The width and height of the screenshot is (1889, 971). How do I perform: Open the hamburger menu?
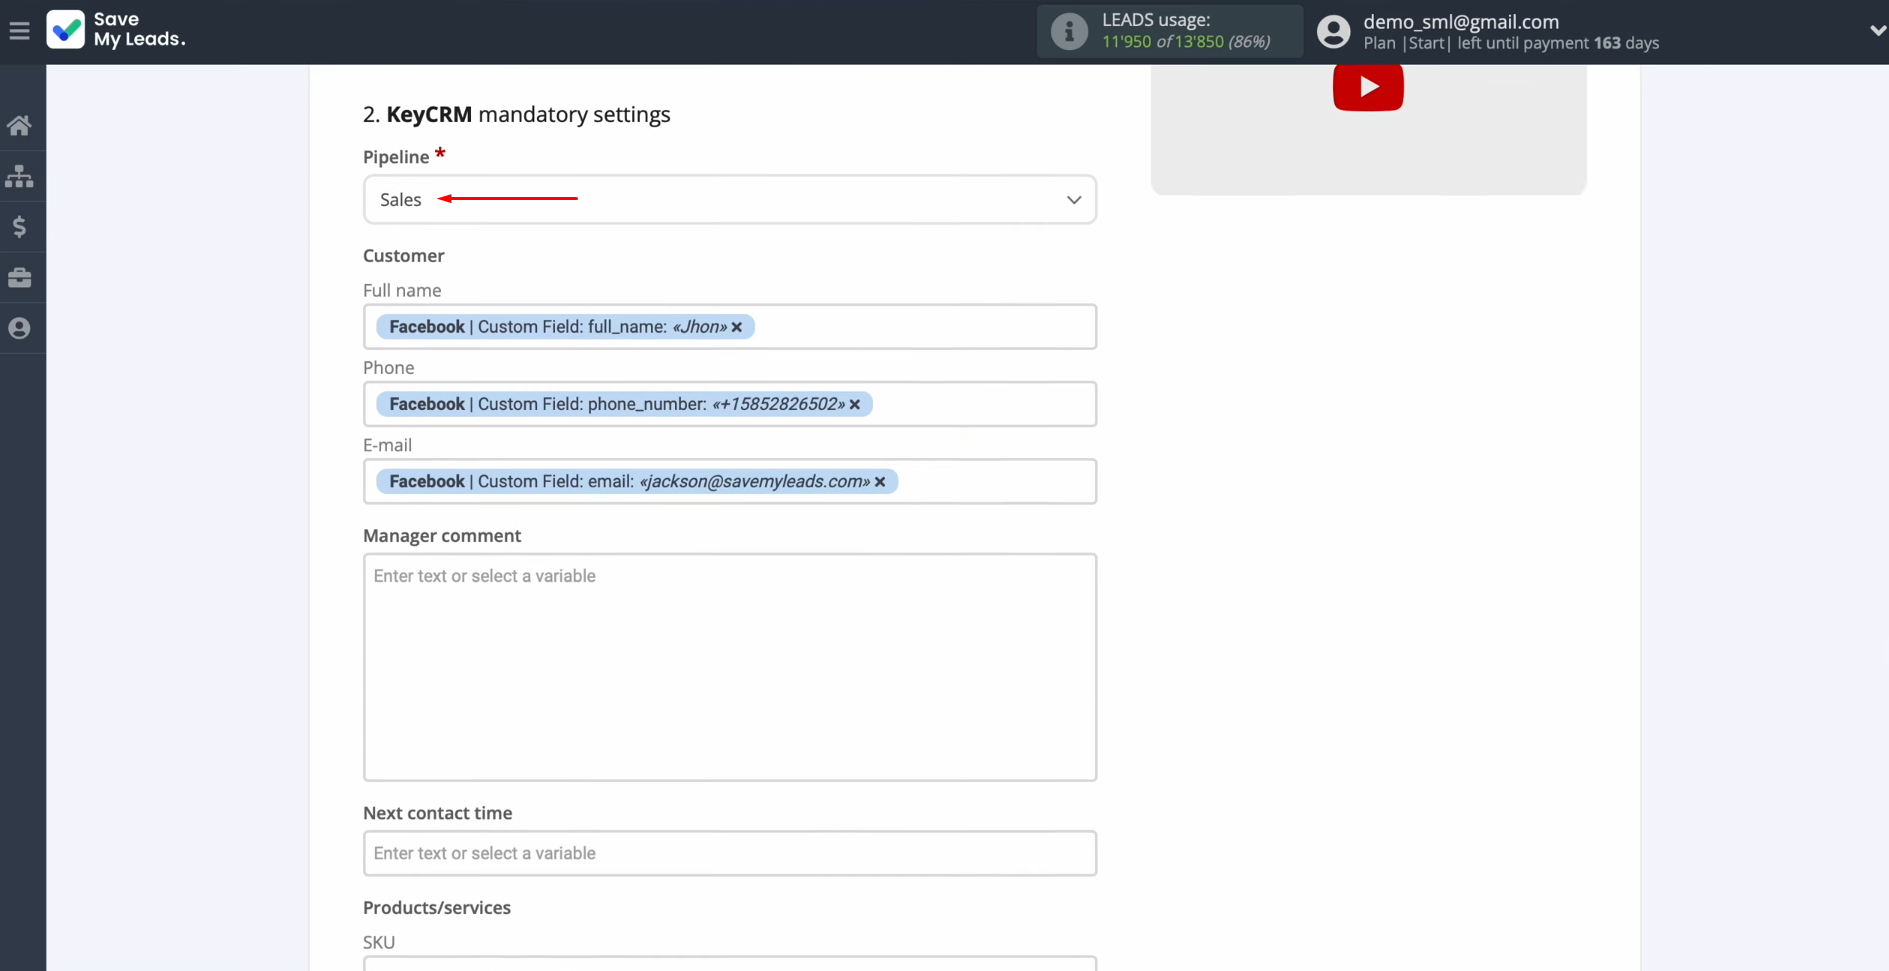tap(19, 31)
